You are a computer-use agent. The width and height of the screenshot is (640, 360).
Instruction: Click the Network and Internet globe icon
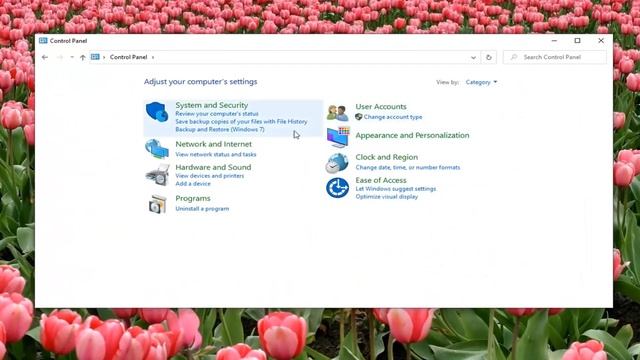coord(157,149)
